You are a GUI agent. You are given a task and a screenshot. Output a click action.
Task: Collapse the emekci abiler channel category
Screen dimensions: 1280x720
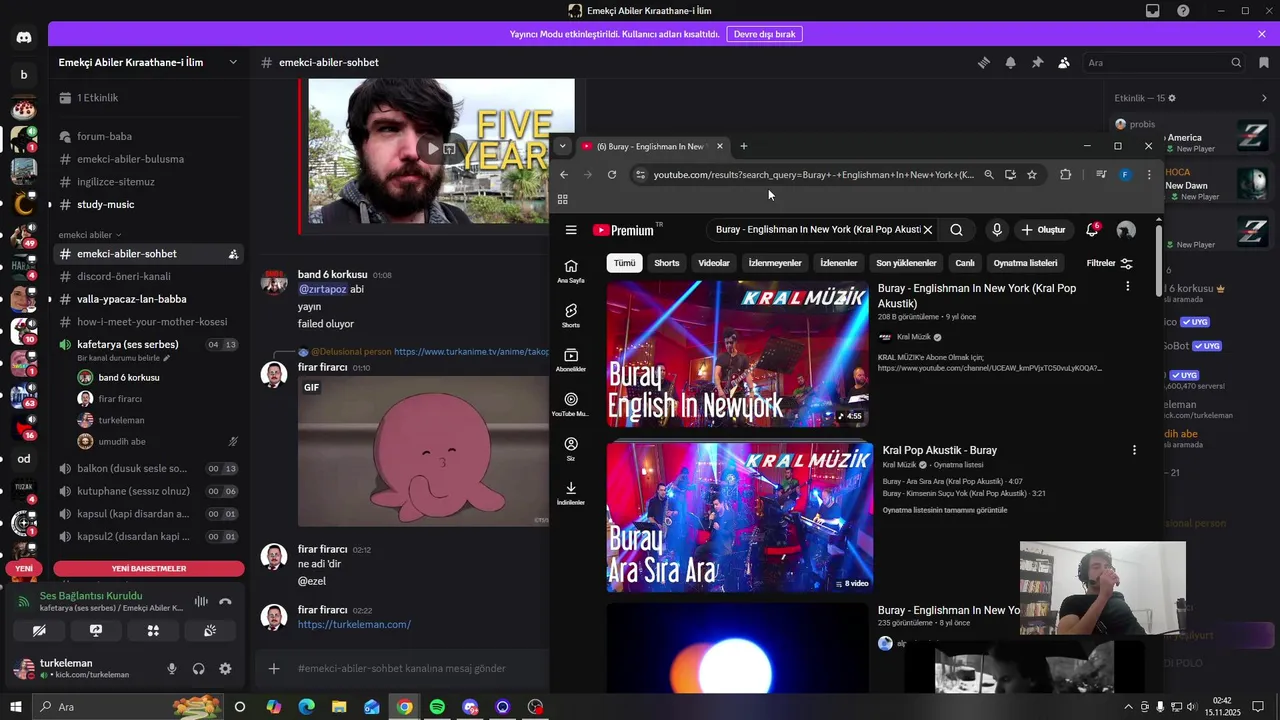coord(90,235)
